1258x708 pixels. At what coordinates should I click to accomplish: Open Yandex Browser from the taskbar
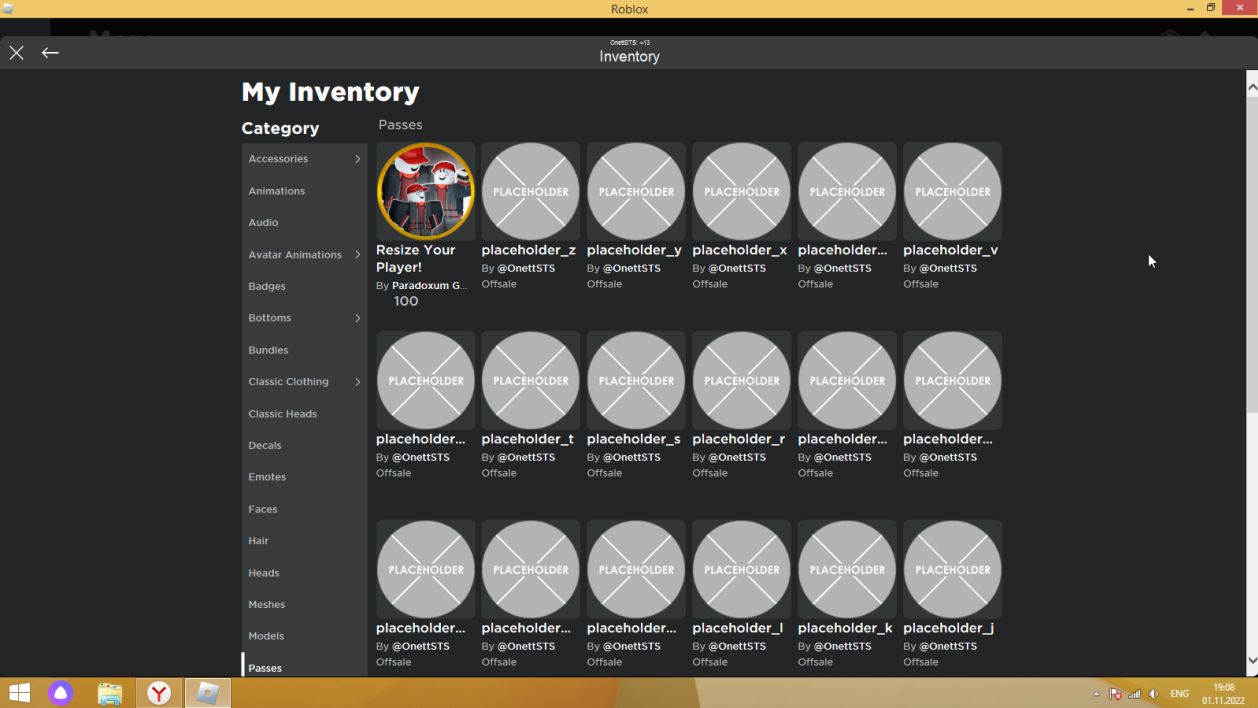[159, 692]
